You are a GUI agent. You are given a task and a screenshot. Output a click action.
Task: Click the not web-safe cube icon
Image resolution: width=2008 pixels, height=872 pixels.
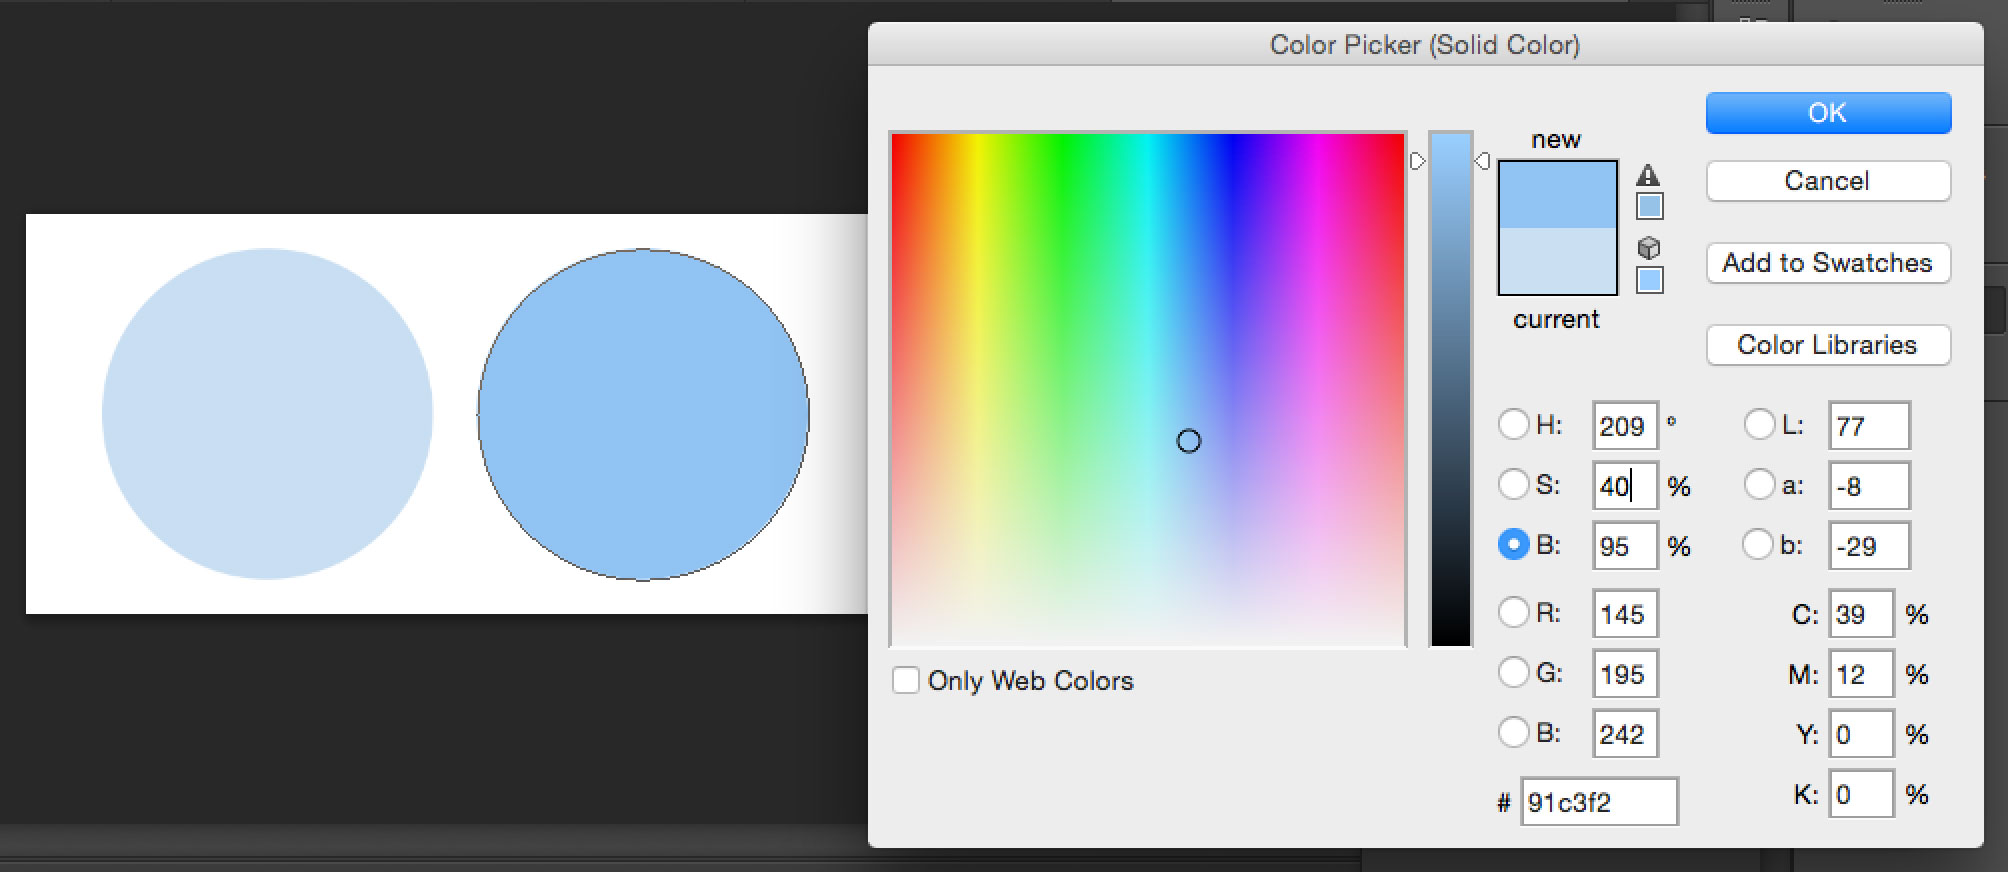[x=1649, y=247]
